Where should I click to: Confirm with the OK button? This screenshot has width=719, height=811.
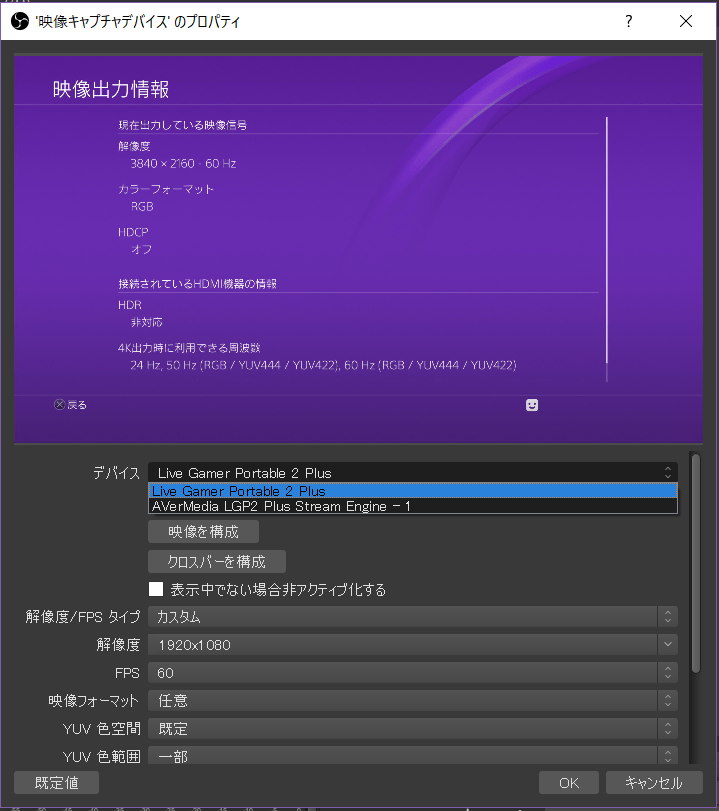tap(569, 783)
